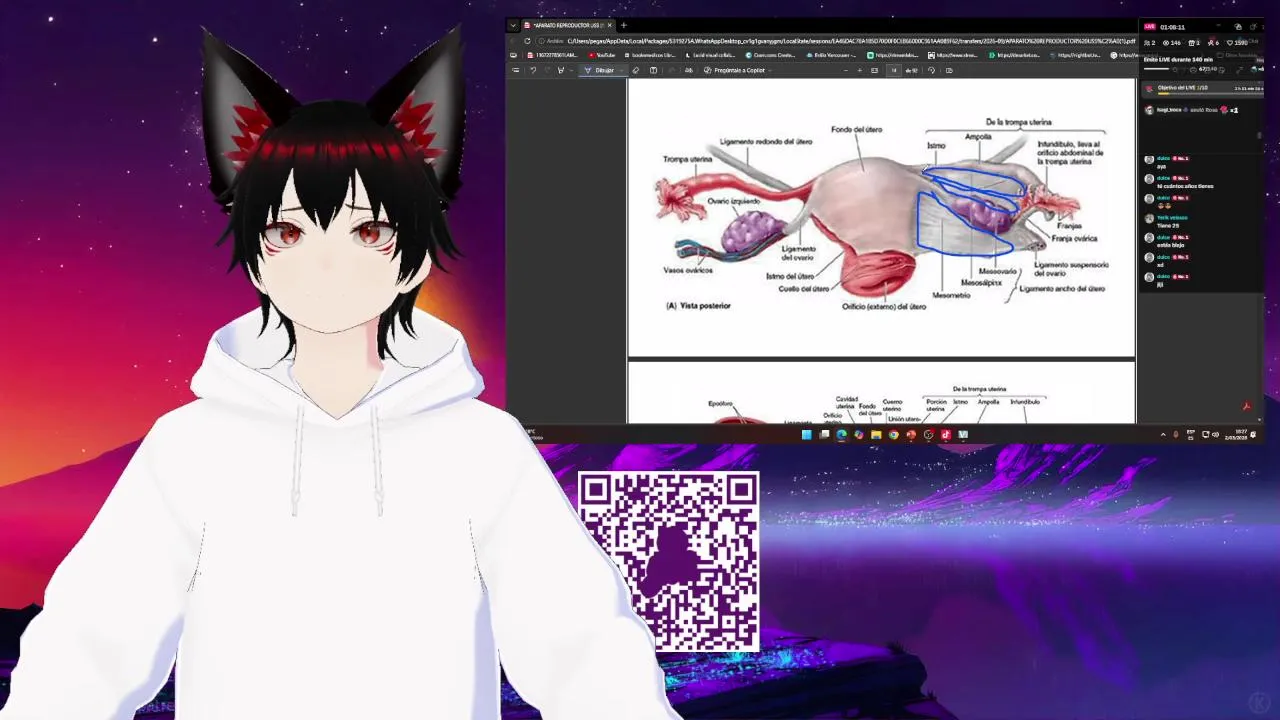
Task: Click the 'Fondo del útero' label in diagram
Action: click(x=857, y=130)
